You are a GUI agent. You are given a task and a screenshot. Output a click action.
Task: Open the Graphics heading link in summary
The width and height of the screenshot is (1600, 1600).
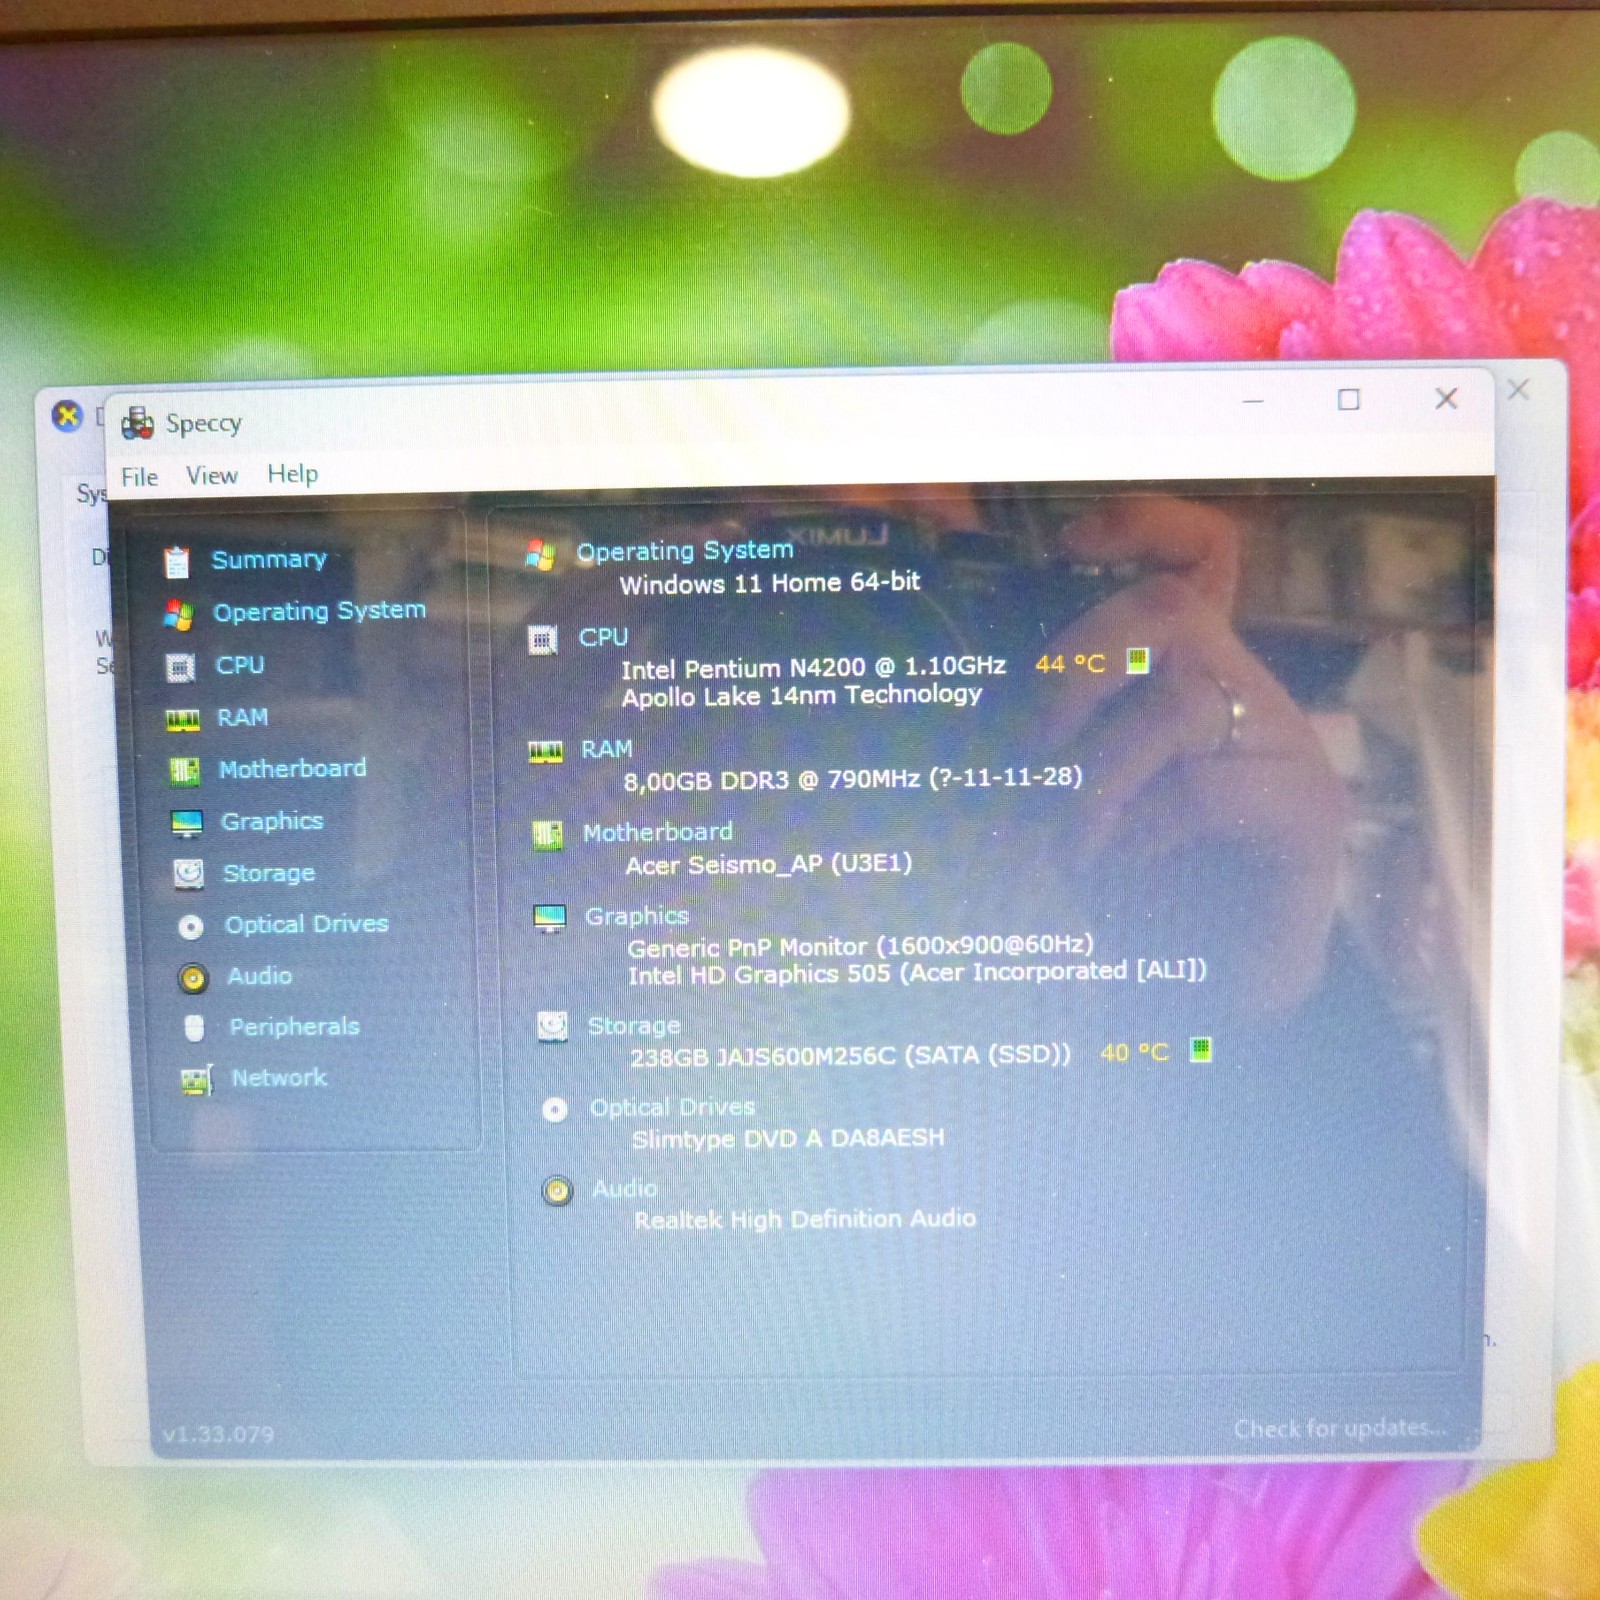coord(637,916)
